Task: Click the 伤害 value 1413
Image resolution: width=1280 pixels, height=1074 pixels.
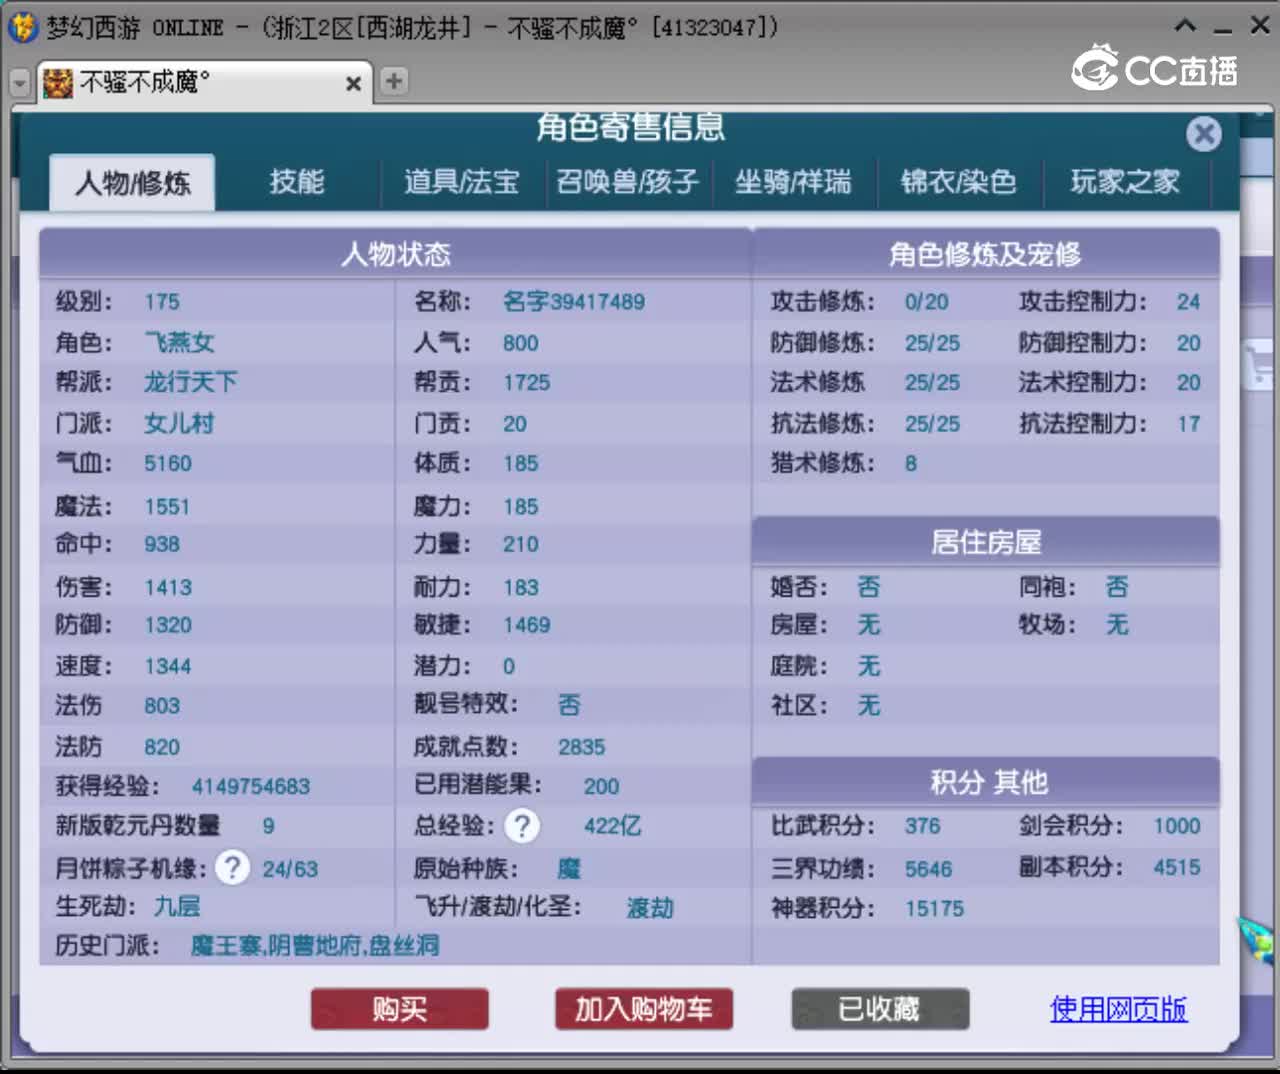Action: pos(168,587)
